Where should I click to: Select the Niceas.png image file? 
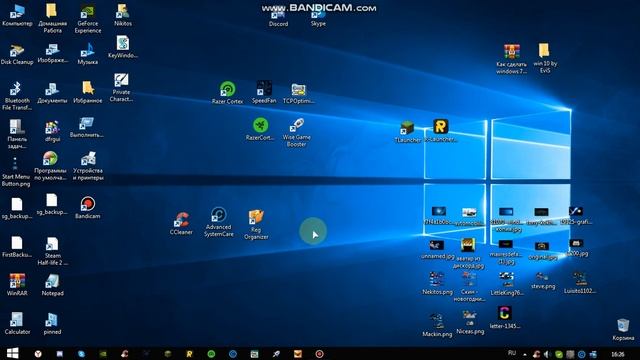(x=470, y=322)
